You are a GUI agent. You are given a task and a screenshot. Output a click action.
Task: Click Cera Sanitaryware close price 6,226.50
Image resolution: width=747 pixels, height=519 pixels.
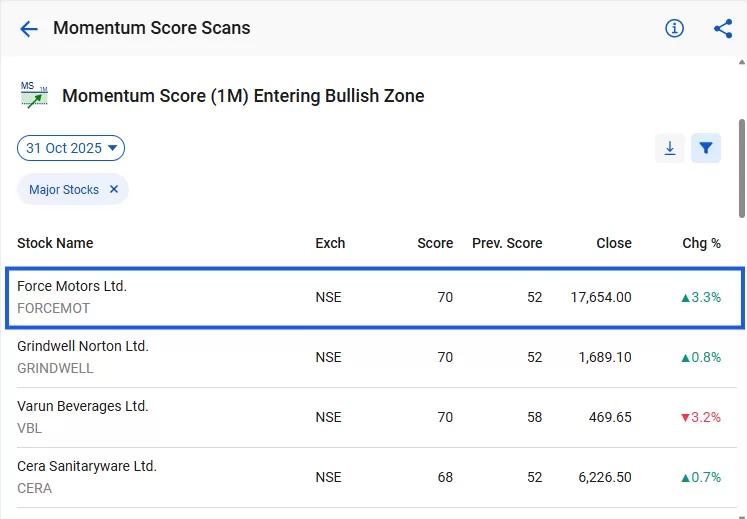click(x=605, y=478)
